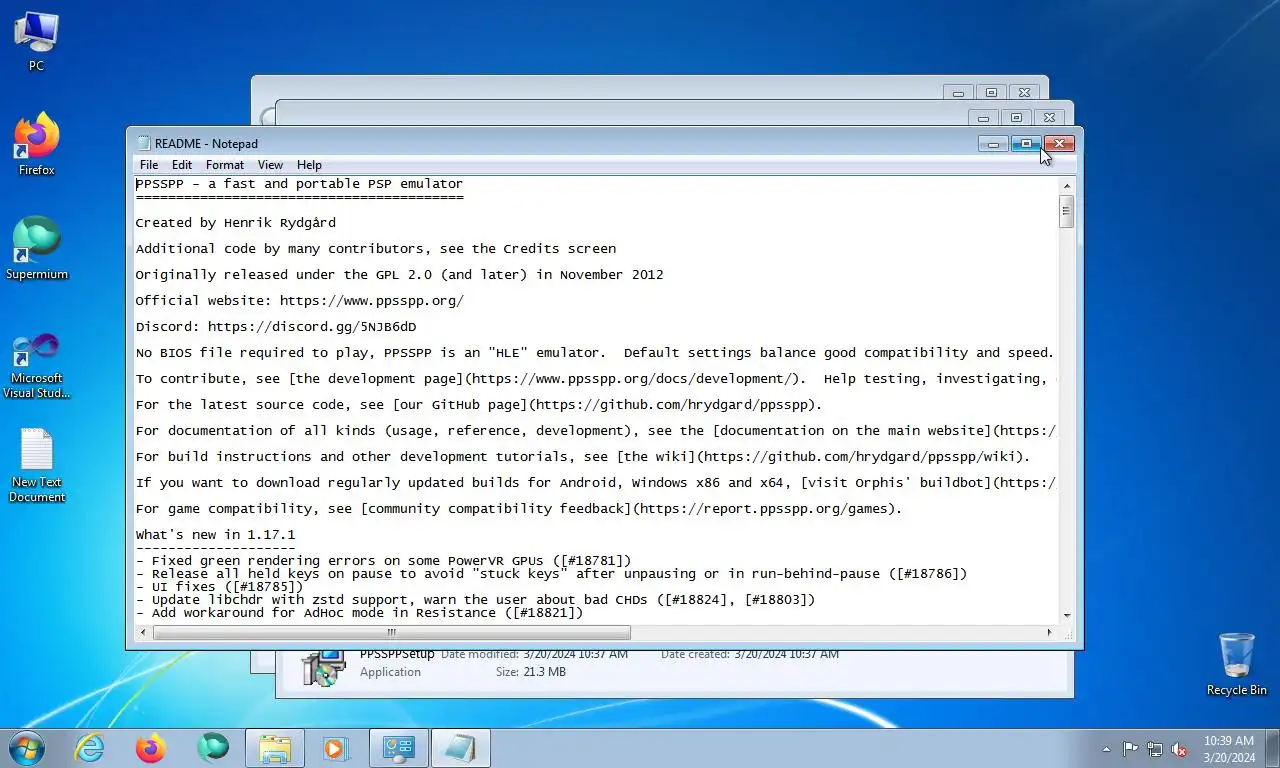Minimize the README Notepad window
The width and height of the screenshot is (1280, 768).
[993, 144]
